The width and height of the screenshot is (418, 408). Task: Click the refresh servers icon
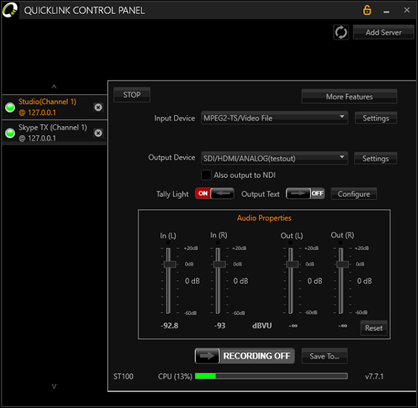coord(341,32)
